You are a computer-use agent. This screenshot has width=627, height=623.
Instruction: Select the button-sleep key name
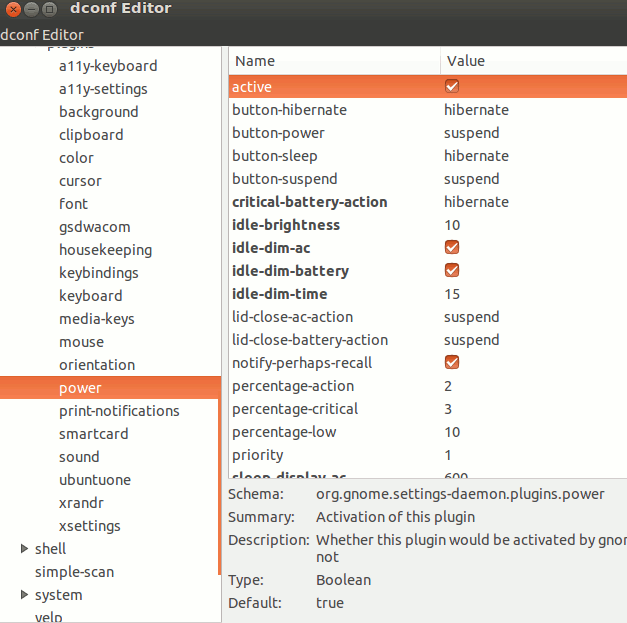tap(275, 156)
